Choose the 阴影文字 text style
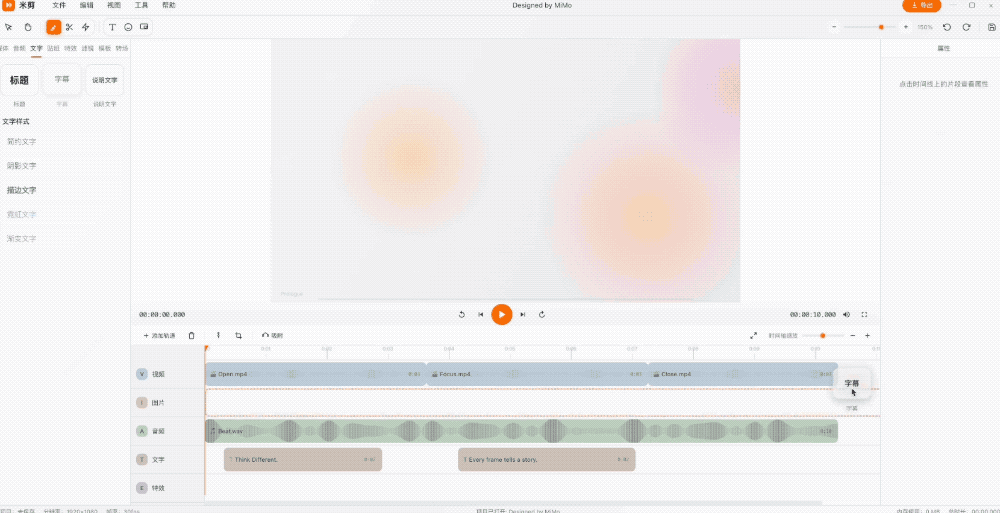This screenshot has width=1000, height=513. coord(22,166)
